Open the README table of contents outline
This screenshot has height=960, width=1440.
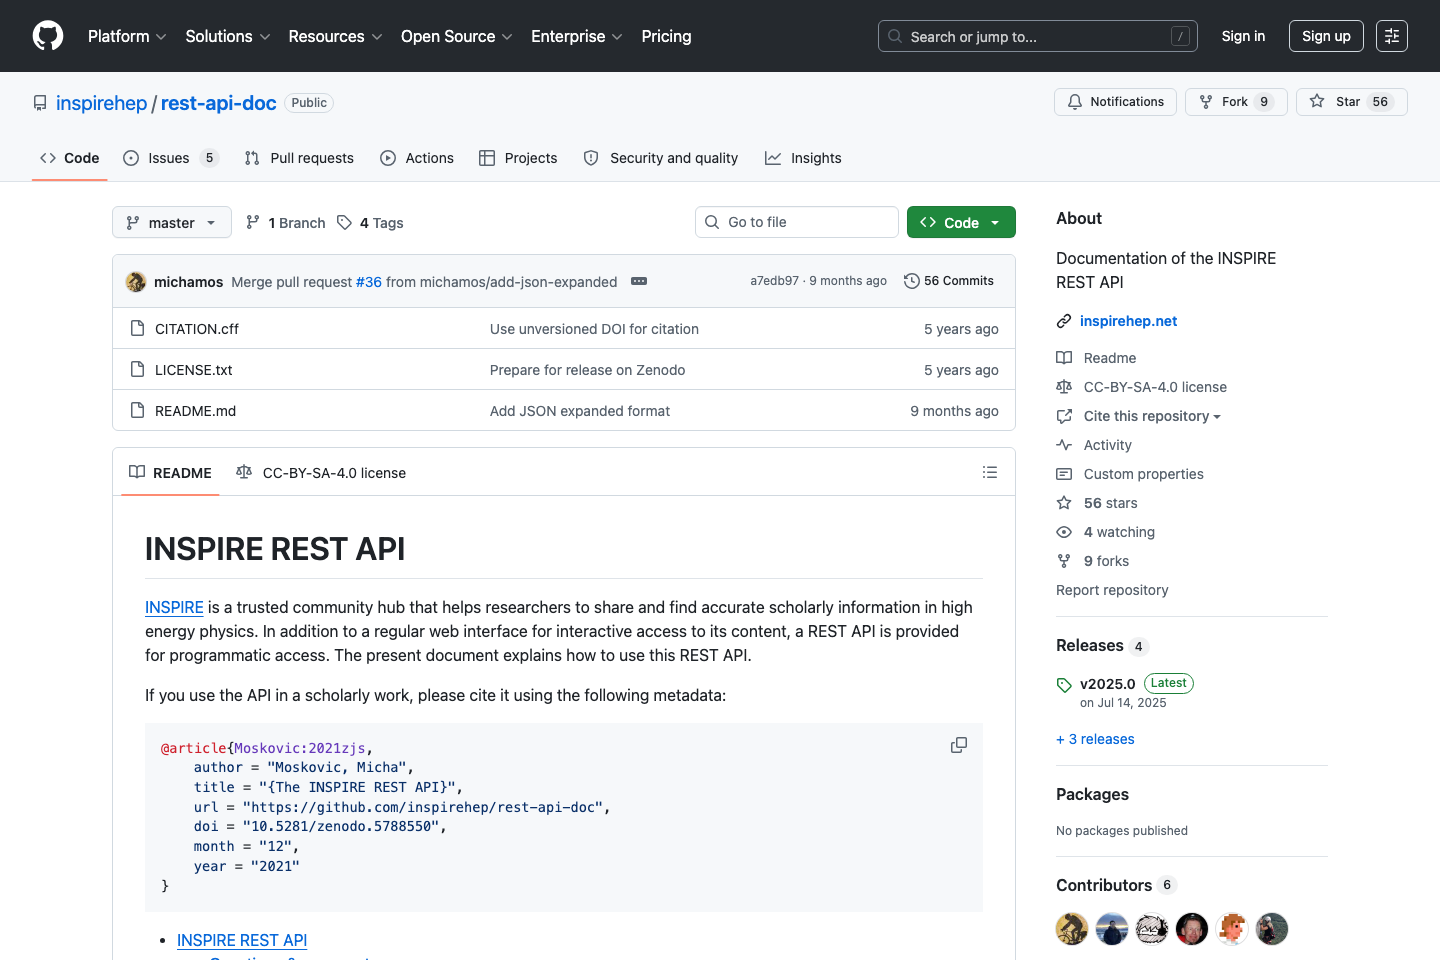tap(990, 472)
